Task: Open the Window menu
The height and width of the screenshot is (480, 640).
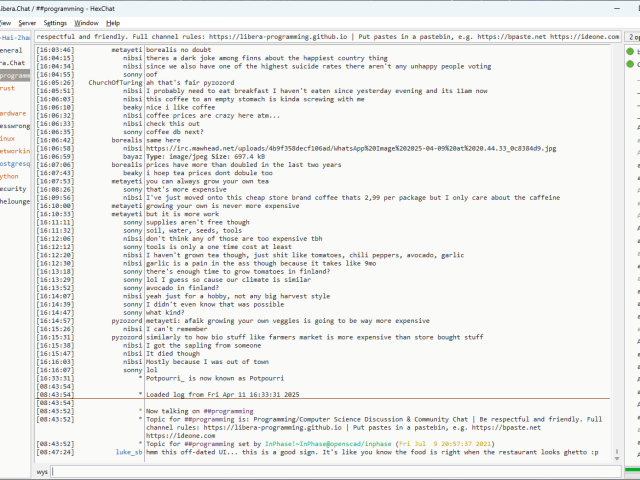Action: [x=87, y=22]
